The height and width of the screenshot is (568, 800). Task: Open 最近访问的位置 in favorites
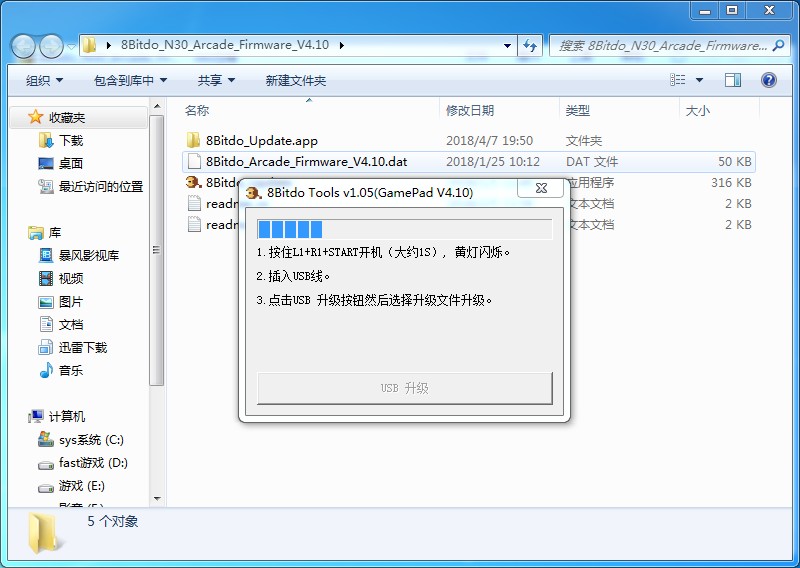[101, 187]
